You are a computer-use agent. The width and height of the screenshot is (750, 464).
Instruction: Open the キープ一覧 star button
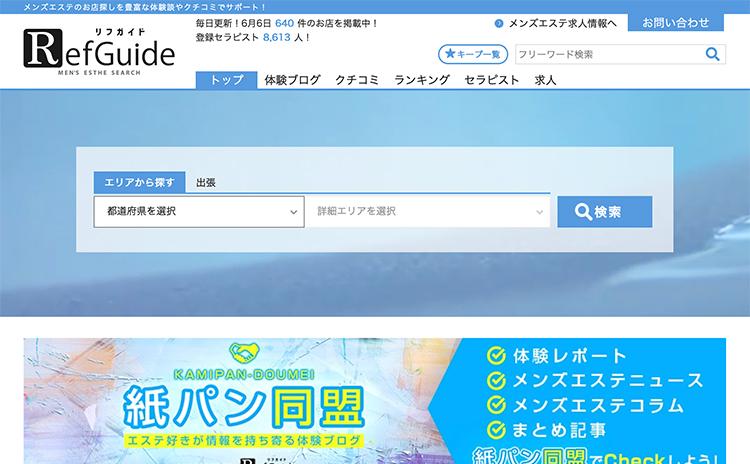[x=473, y=54]
